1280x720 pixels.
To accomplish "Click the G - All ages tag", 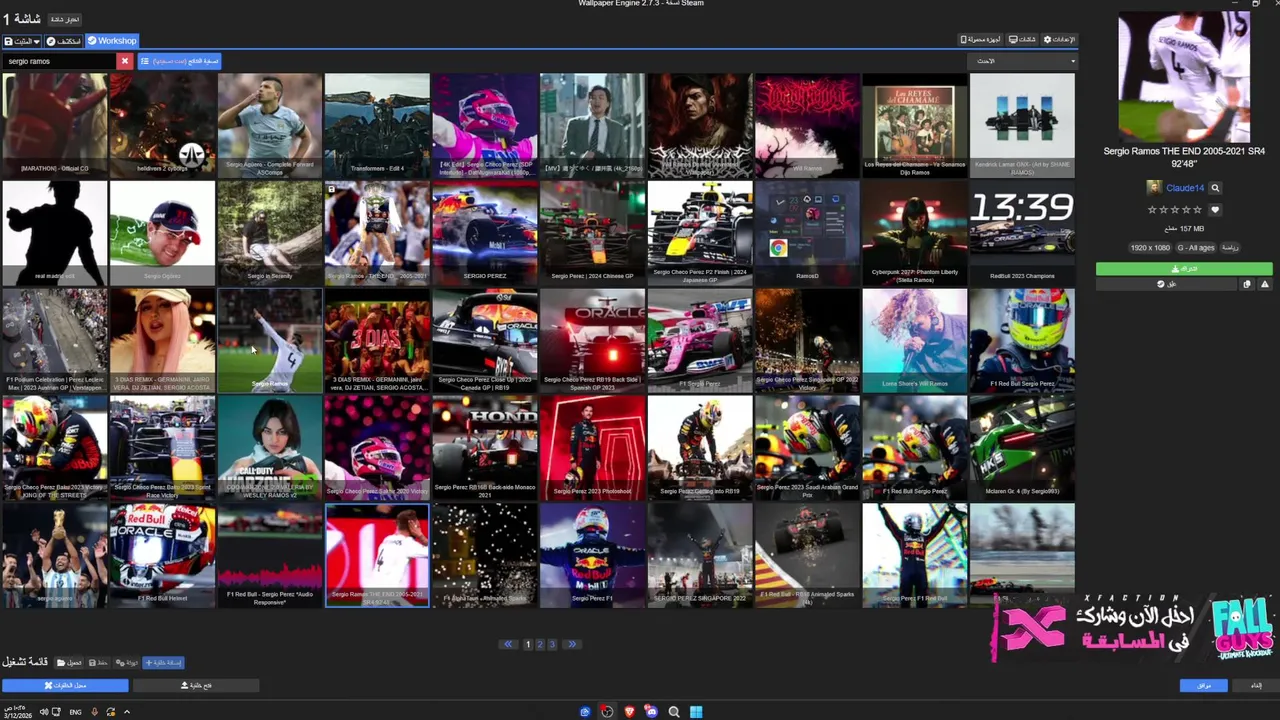I will 1195,247.
